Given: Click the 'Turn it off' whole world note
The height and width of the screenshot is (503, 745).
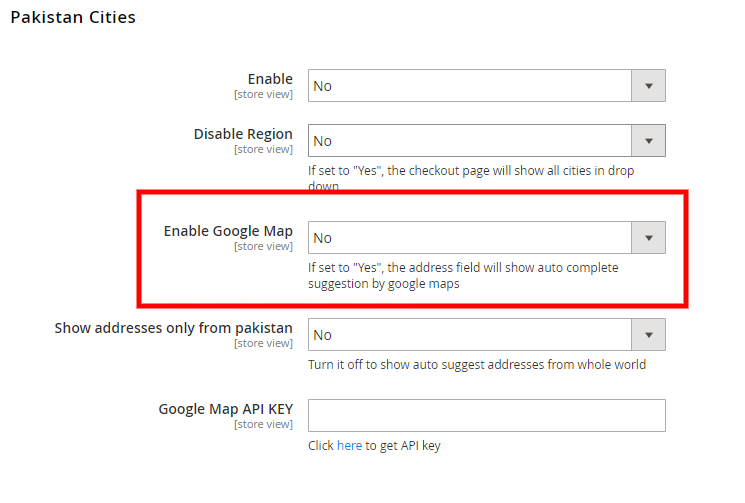Looking at the screenshot, I should [477, 365].
